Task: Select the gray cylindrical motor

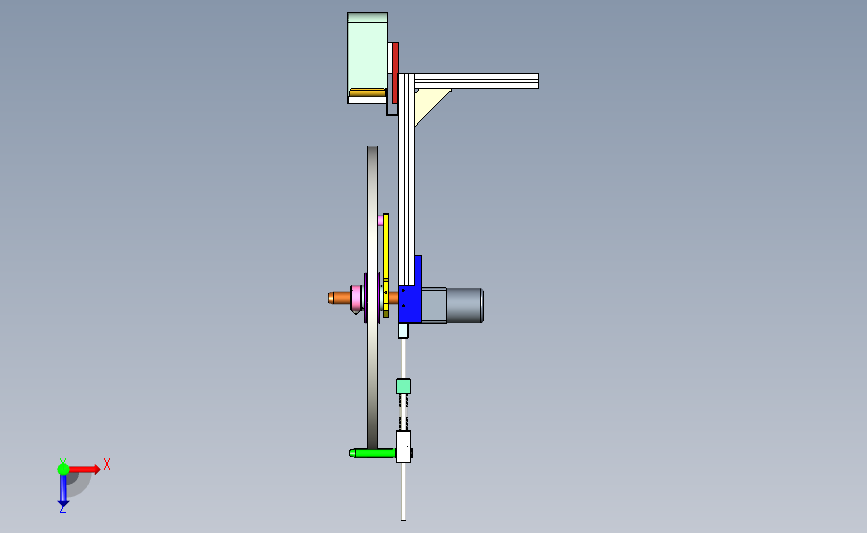Action: tap(465, 305)
